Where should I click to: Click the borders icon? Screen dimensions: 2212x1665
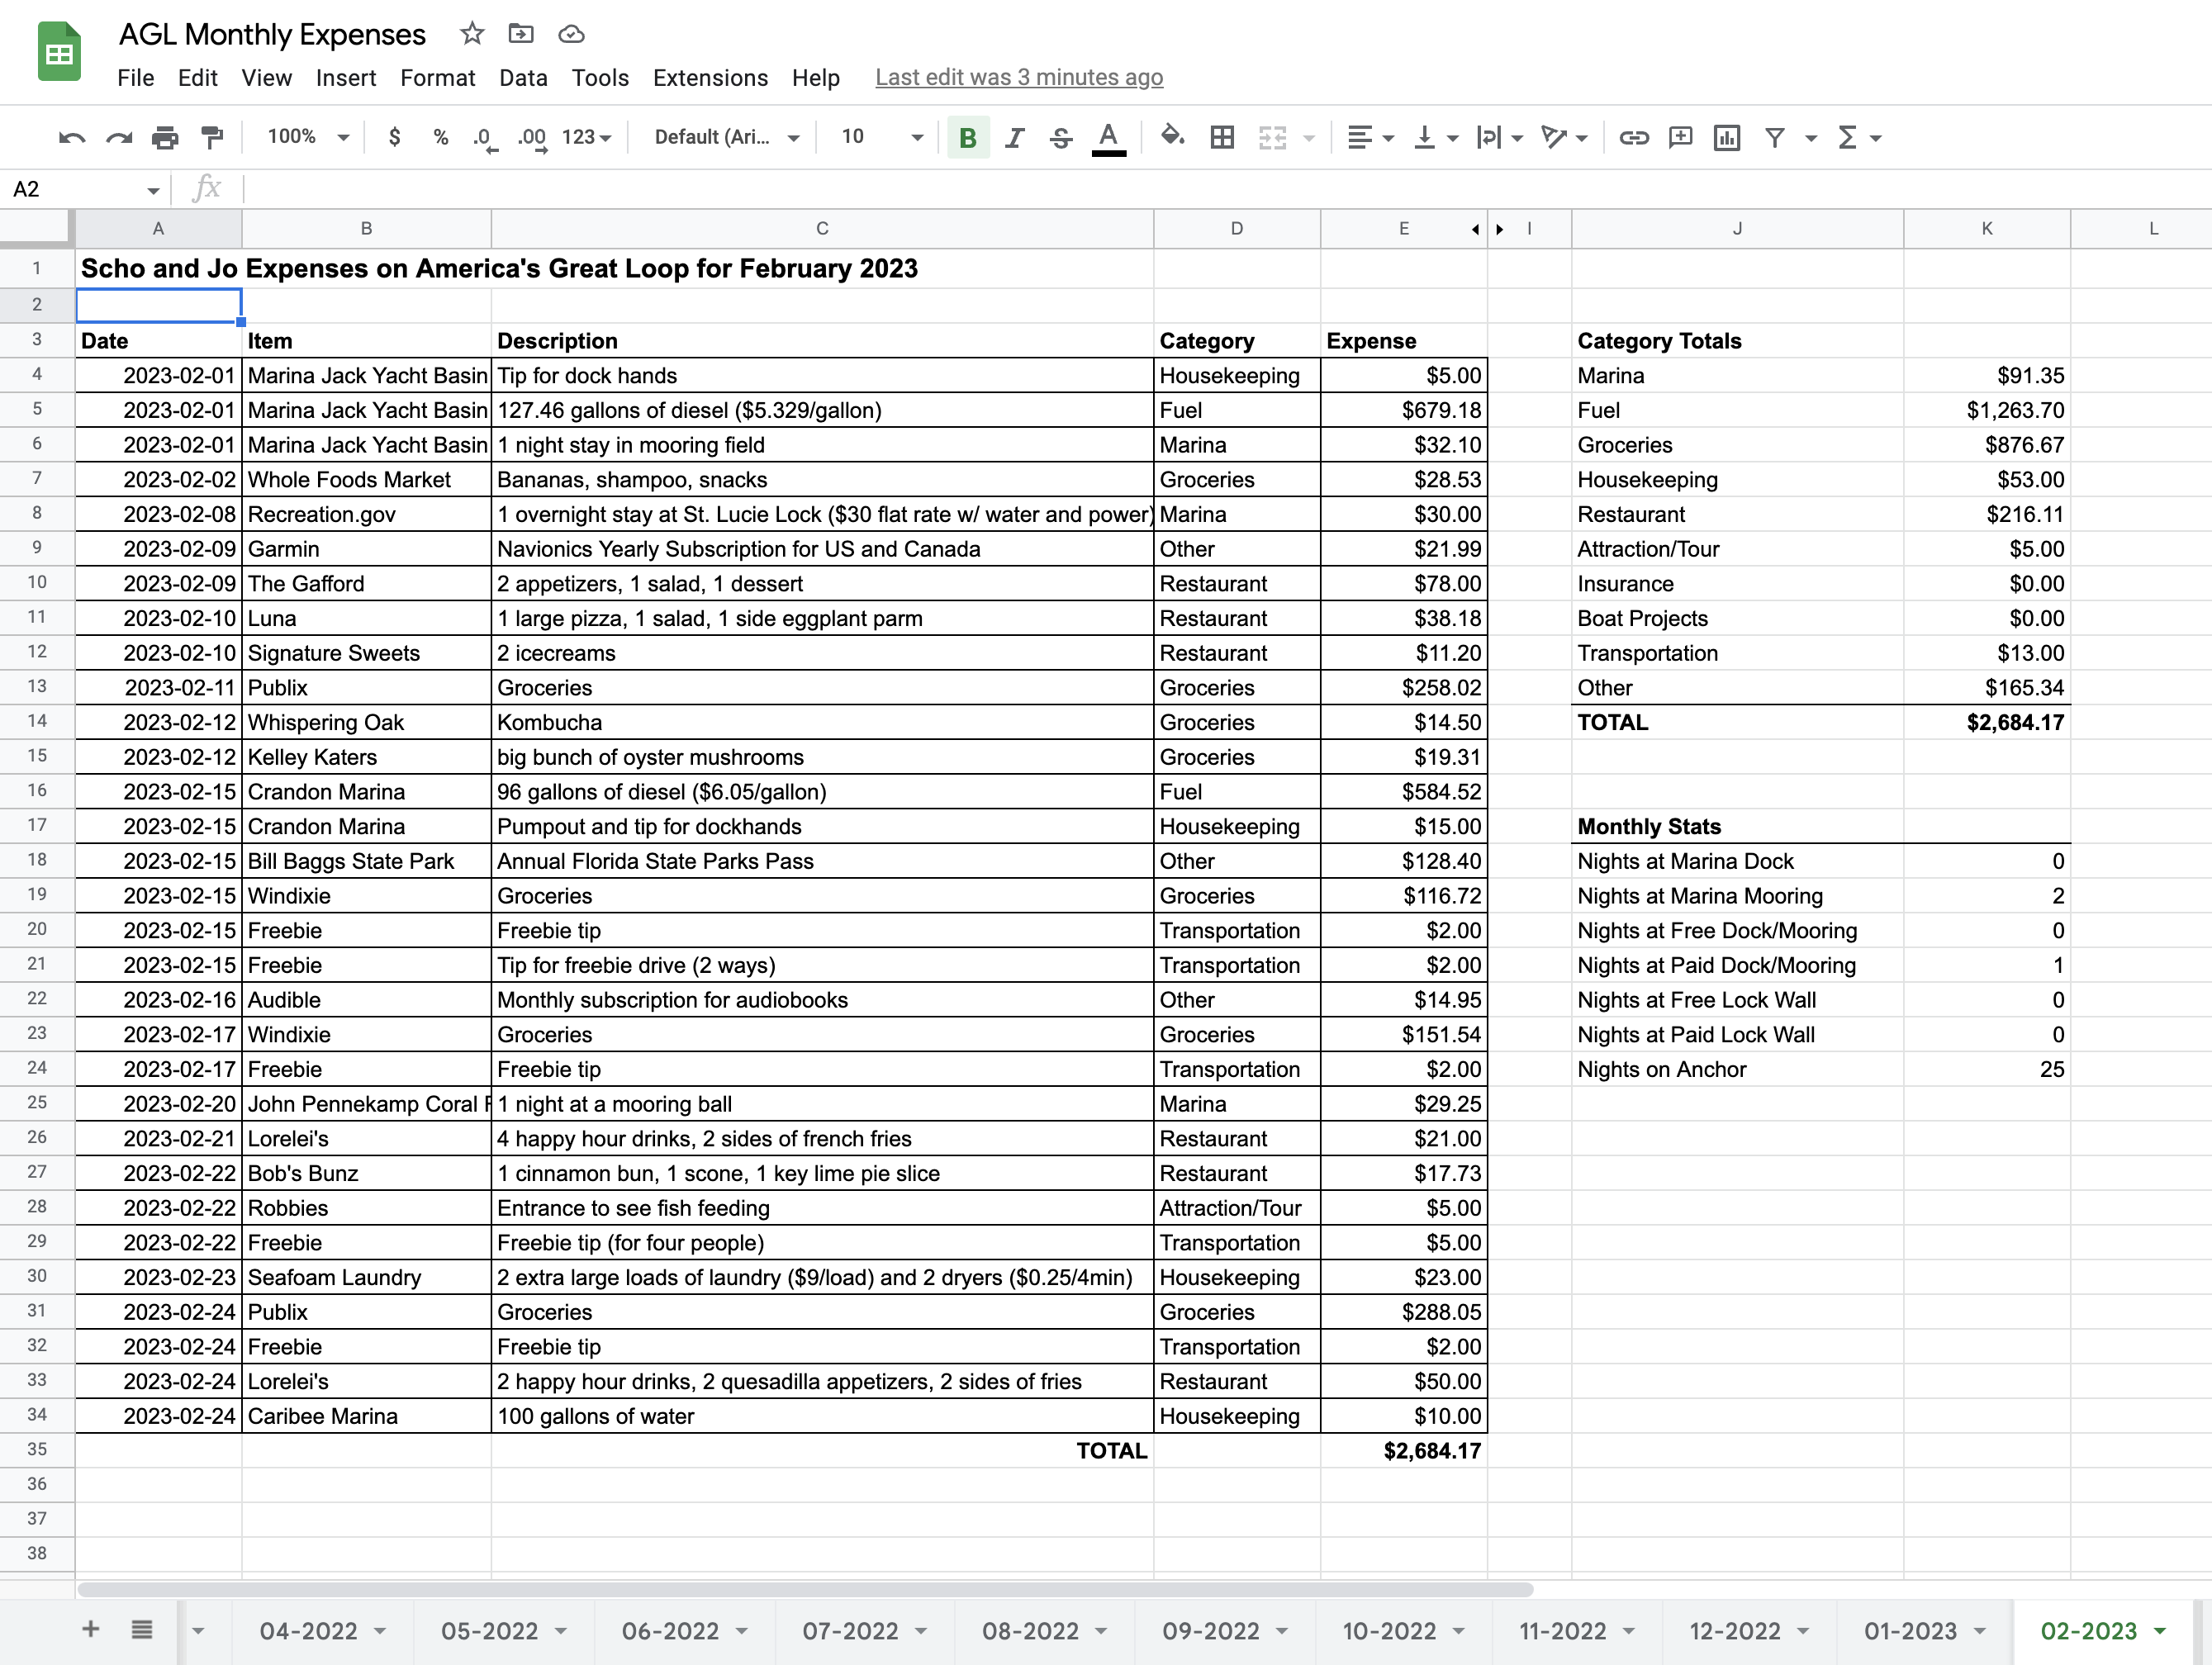coord(1222,137)
